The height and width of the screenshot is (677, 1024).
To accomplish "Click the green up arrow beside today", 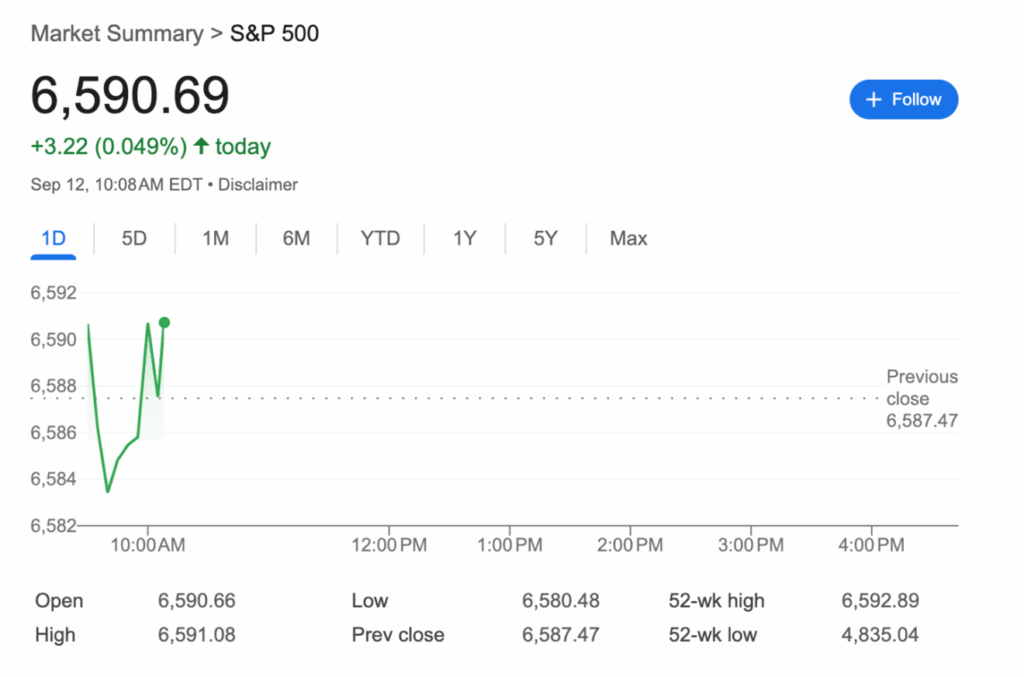I will point(201,146).
